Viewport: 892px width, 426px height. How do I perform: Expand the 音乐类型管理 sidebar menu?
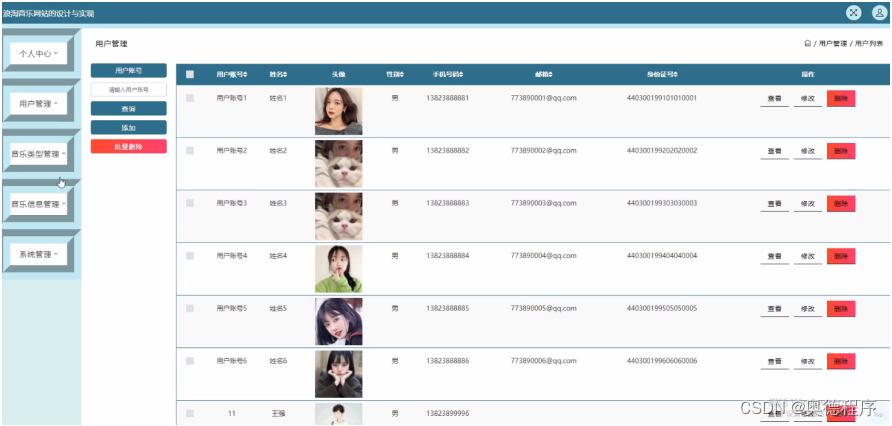pyautogui.click(x=39, y=154)
